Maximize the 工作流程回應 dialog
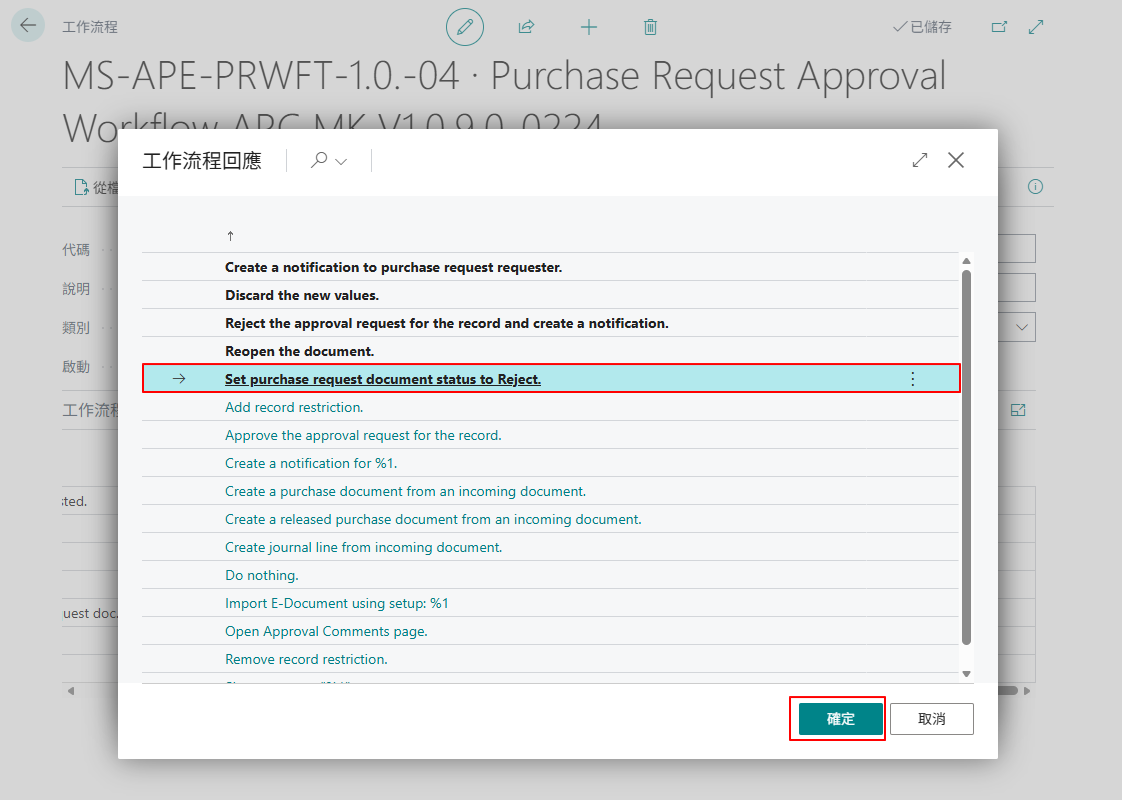The image size is (1122, 800). 920,160
